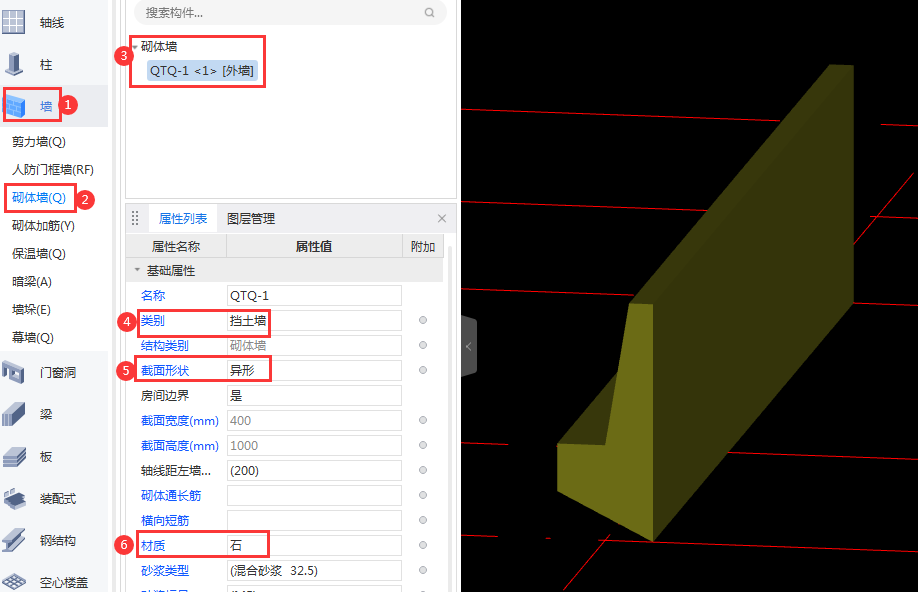Open the 砂浆类型 混合砂浆 value field
The height and width of the screenshot is (592, 918).
(314, 570)
